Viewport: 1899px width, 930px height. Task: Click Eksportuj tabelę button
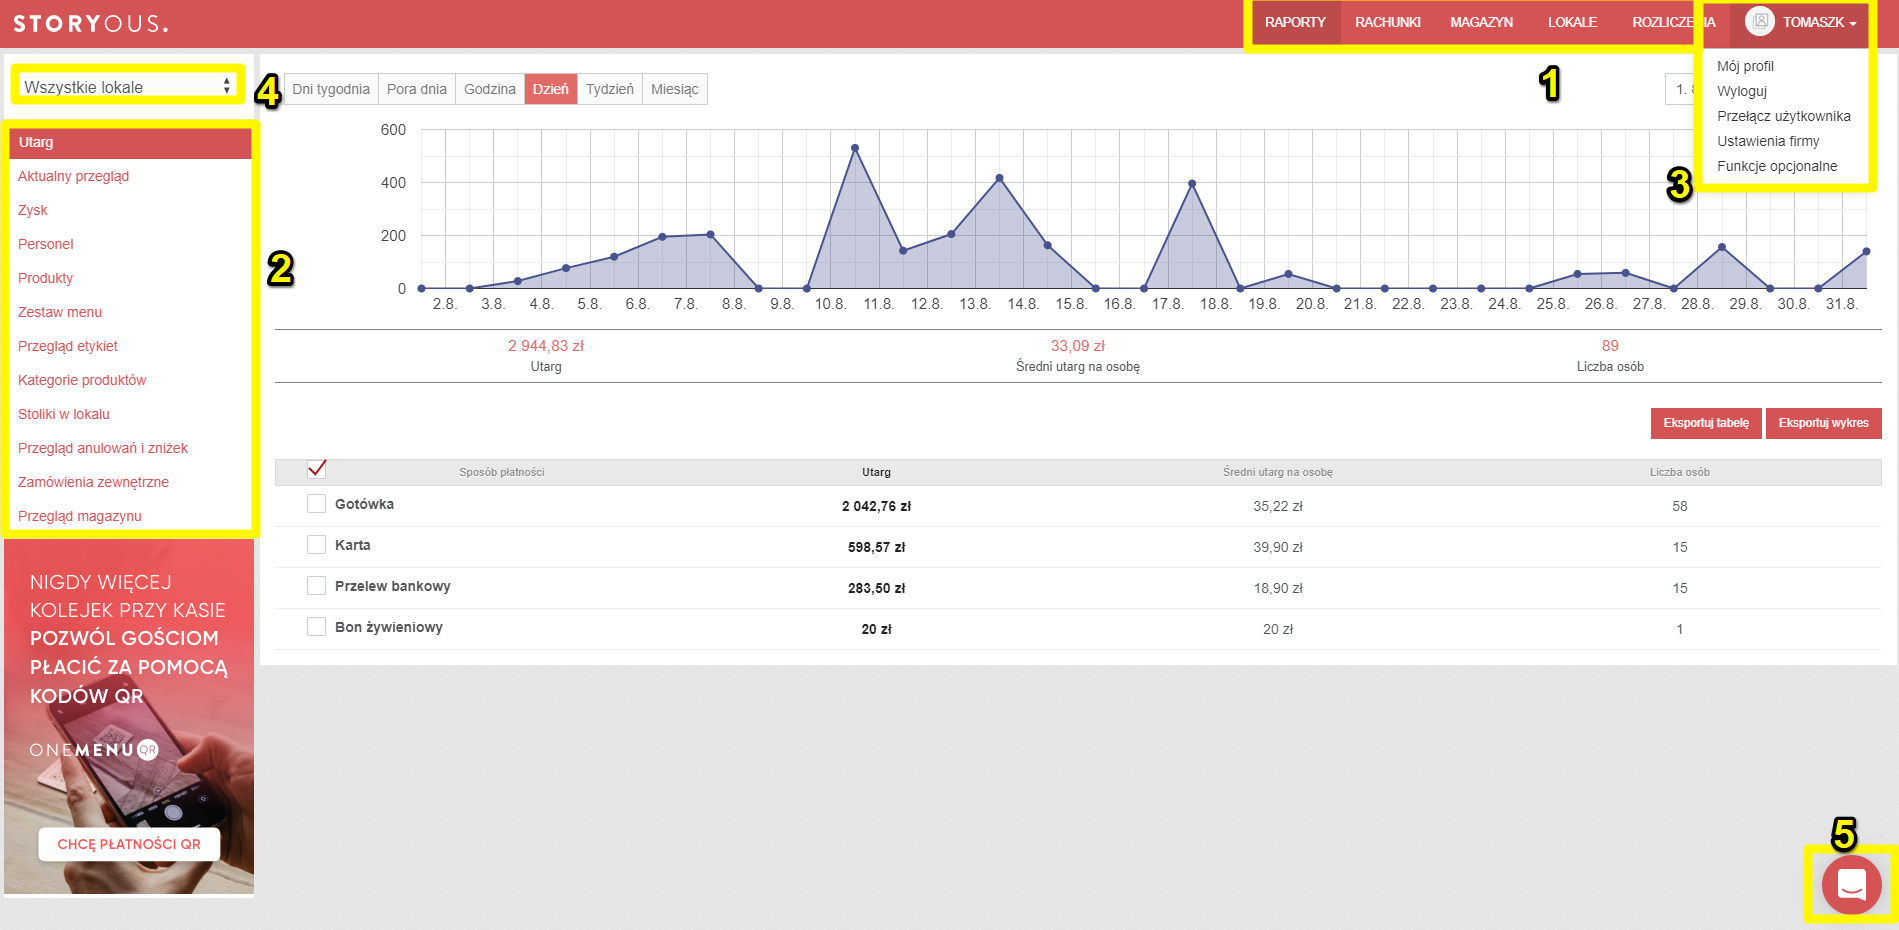(1706, 423)
